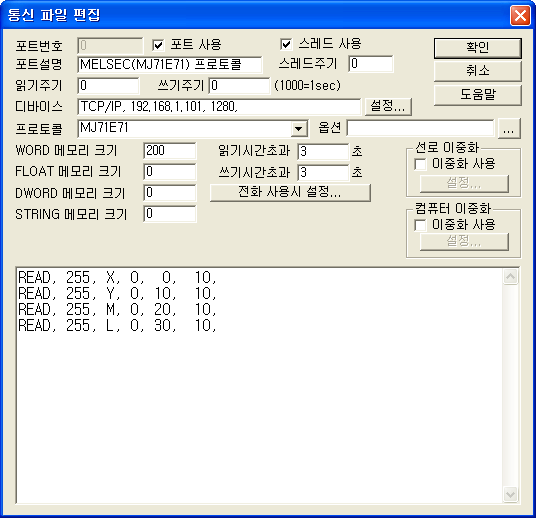Click the 읽기시간초과 input field
The width and height of the screenshot is (536, 518).
pos(323,151)
